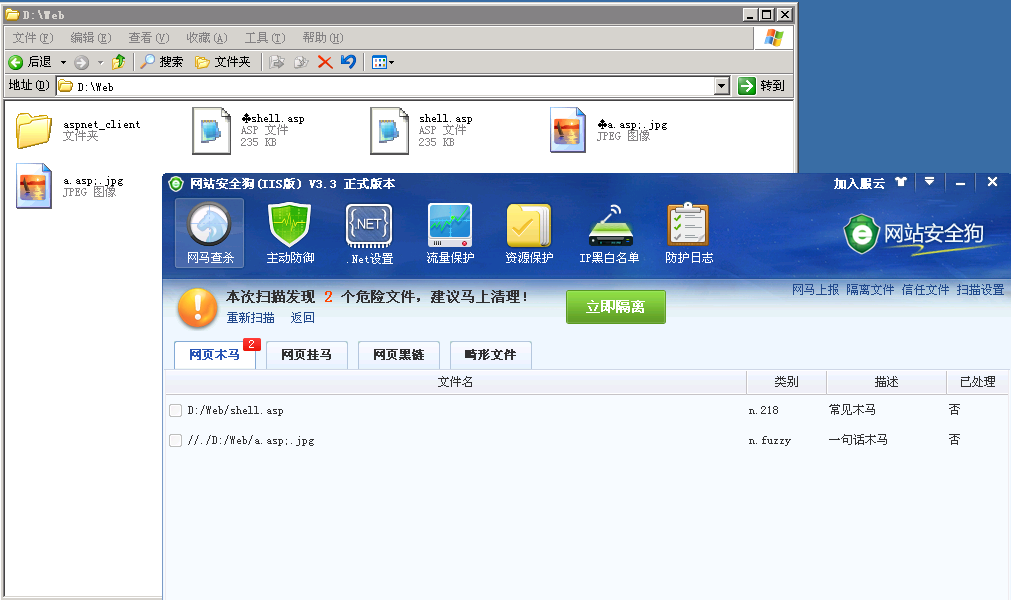Open the 资源保护 resource protection module

pos(529,233)
